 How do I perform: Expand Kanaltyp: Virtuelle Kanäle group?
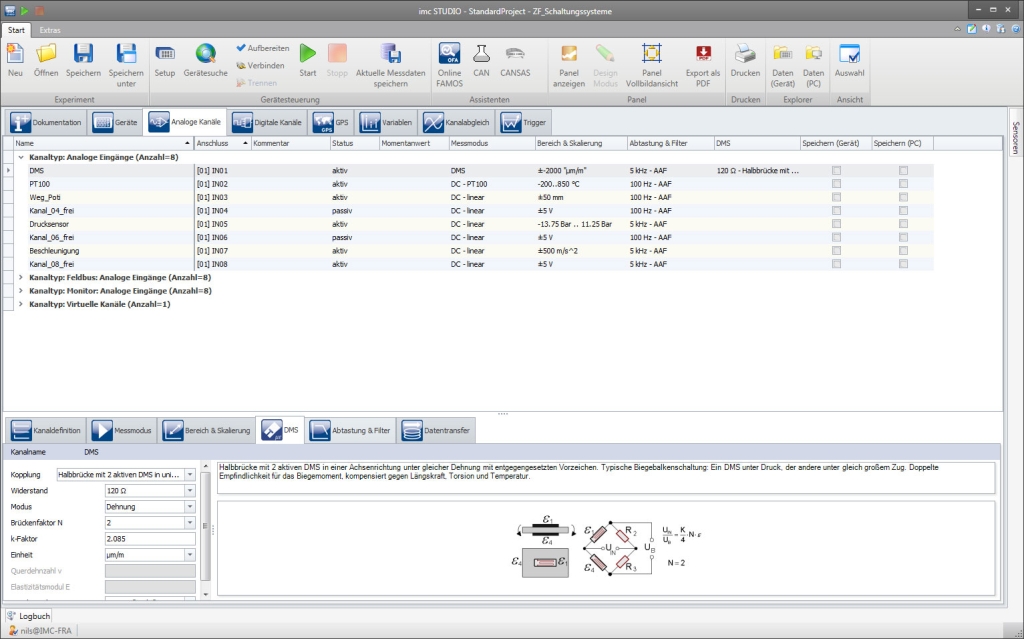tap(22, 304)
